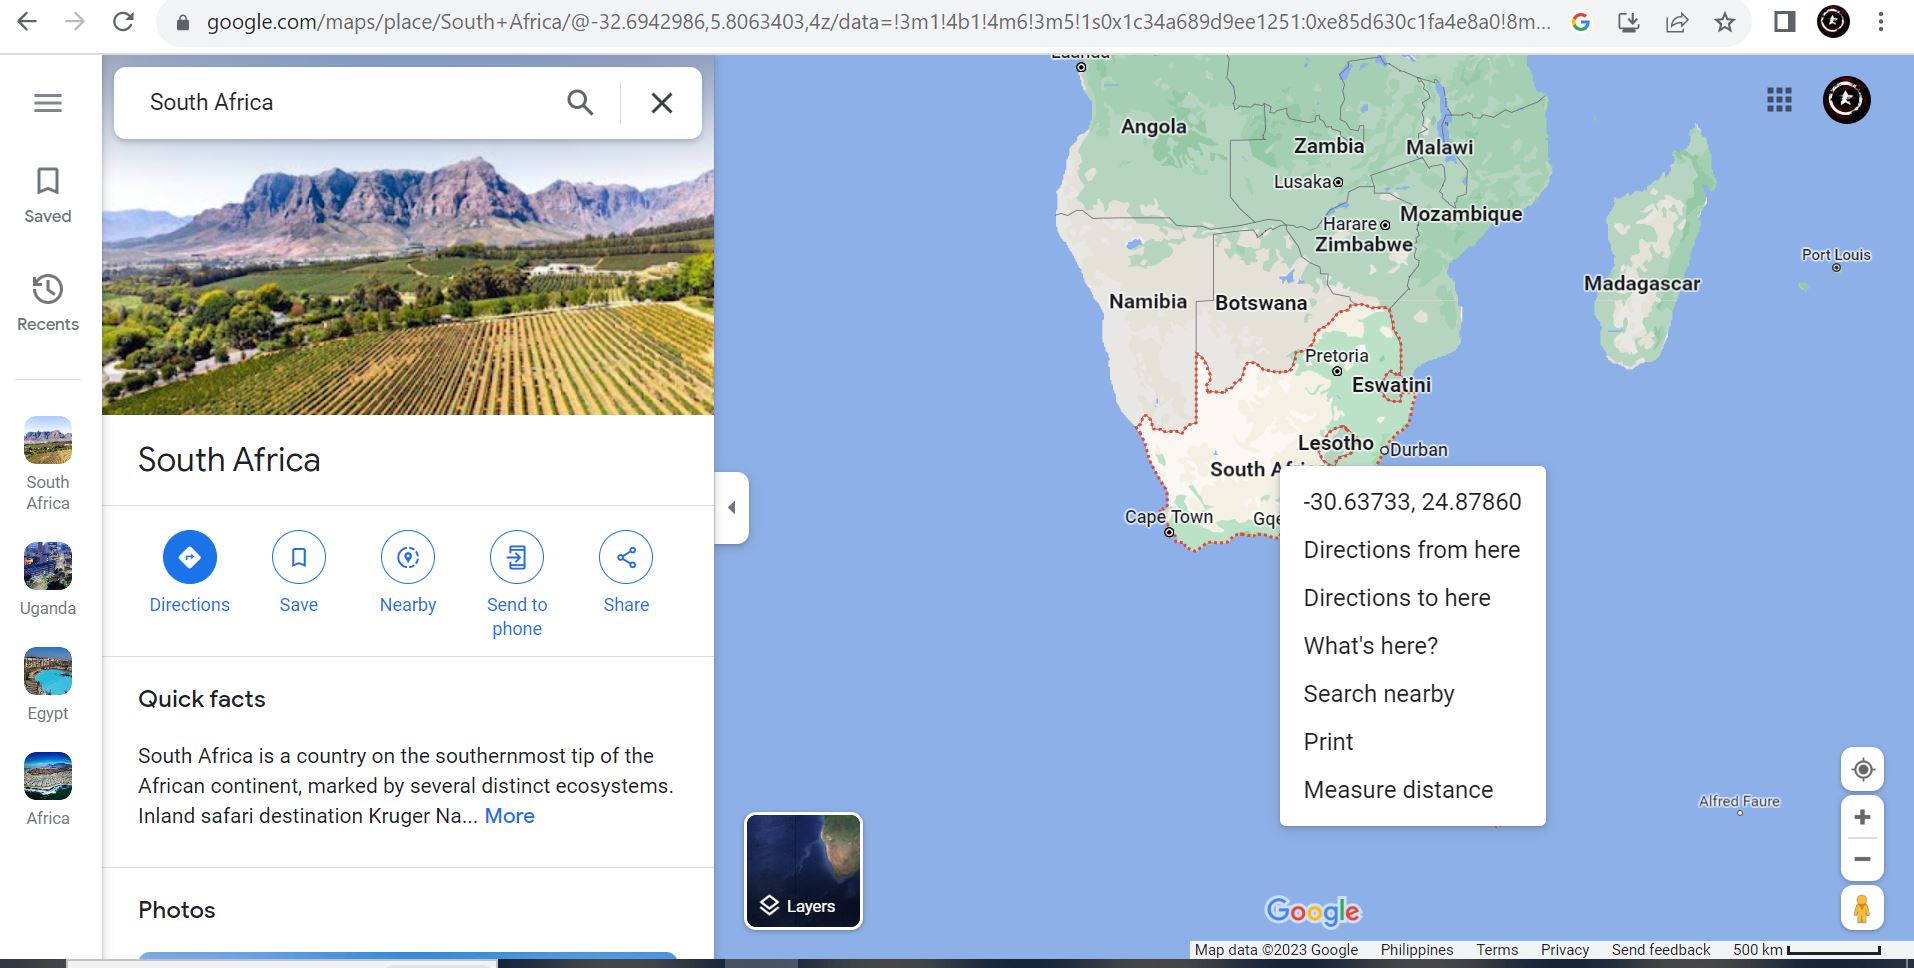The height and width of the screenshot is (968, 1914).
Task: Choose Print from the context menu
Action: coord(1412,742)
